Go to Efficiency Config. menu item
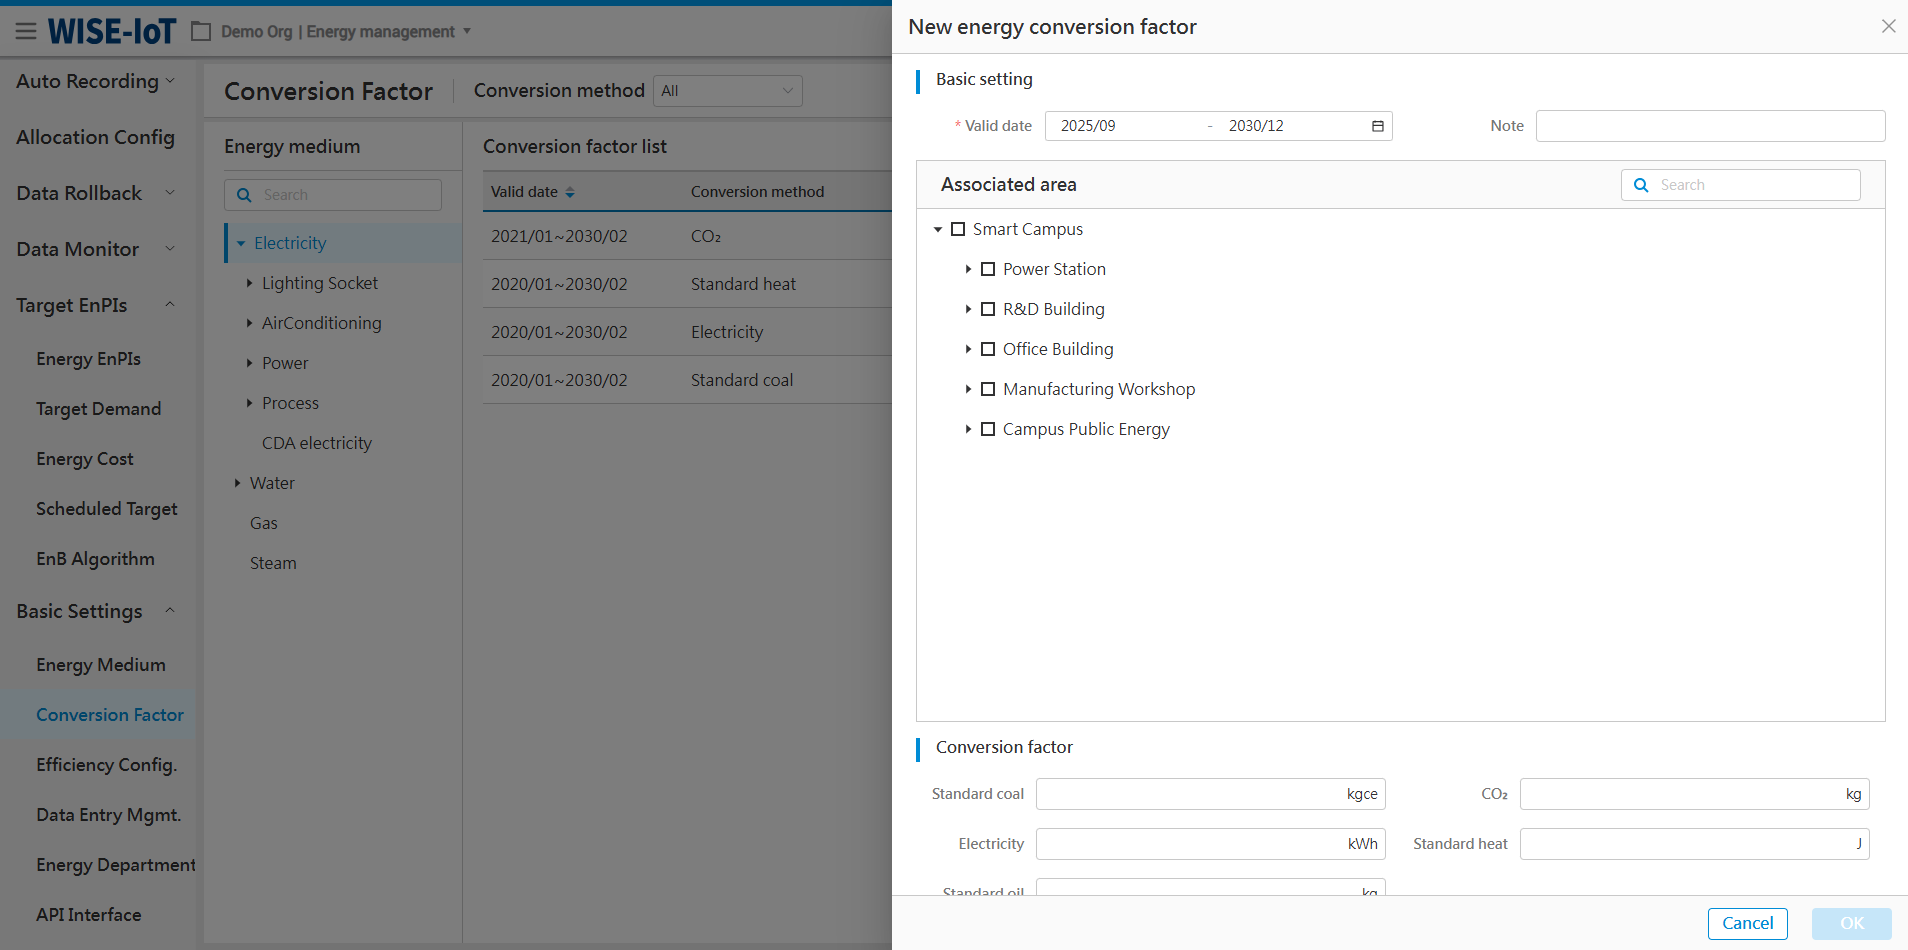 [106, 765]
